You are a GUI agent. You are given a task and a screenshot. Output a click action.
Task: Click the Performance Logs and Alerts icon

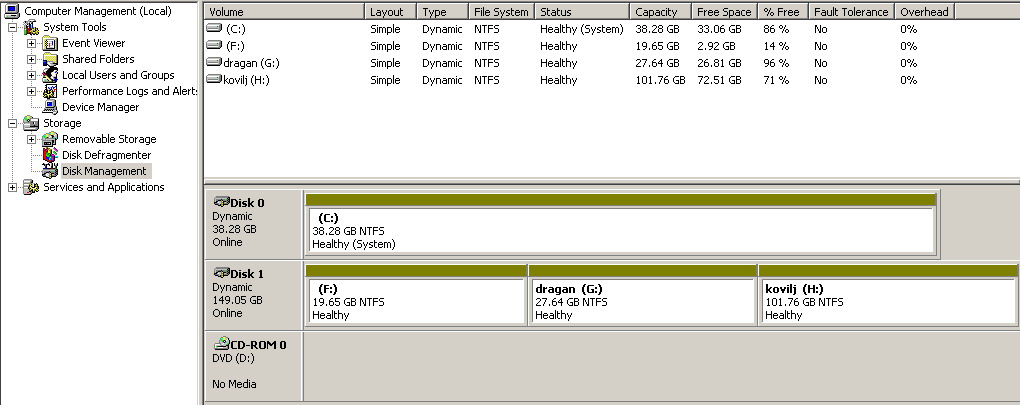pos(50,91)
